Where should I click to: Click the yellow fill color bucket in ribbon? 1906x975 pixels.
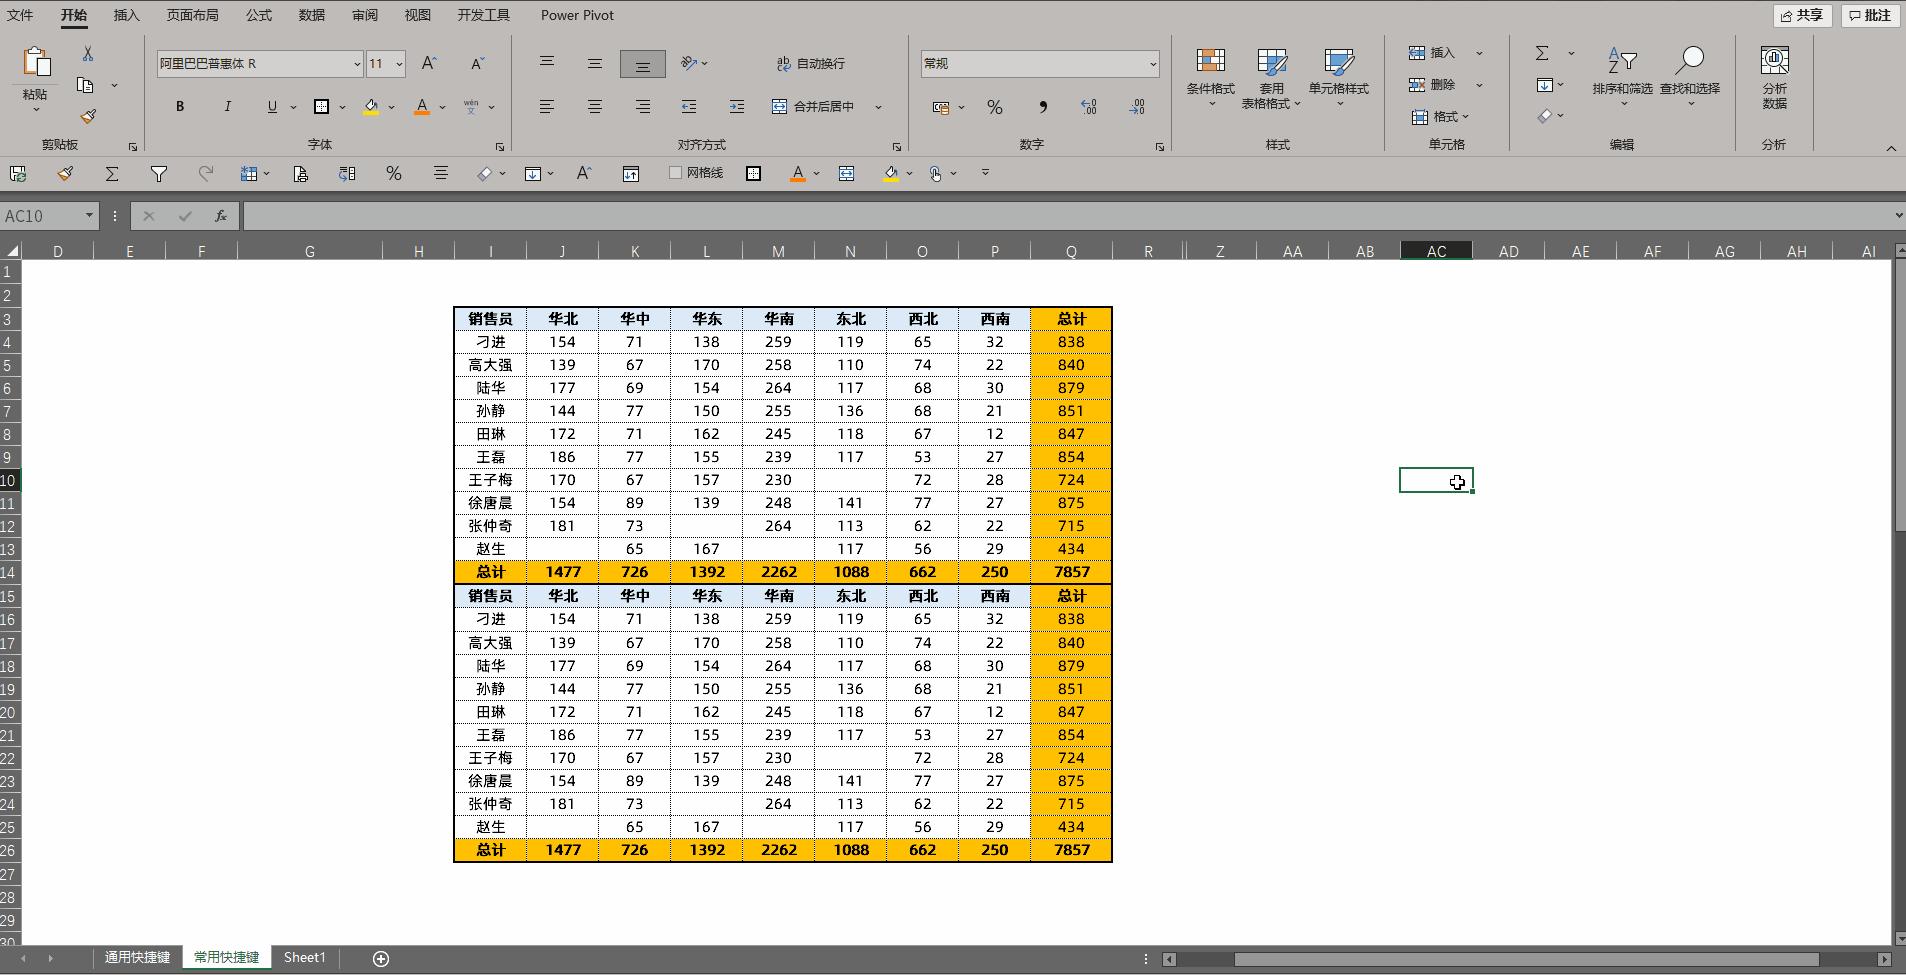tap(371, 106)
